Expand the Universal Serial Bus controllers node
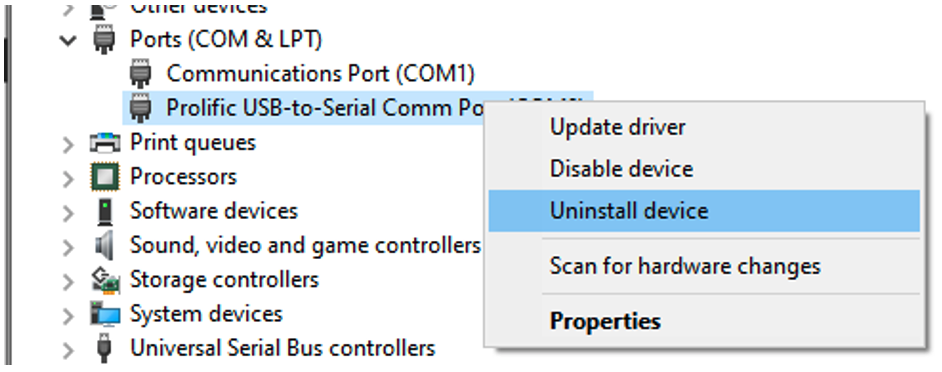The image size is (942, 372). click(x=68, y=350)
